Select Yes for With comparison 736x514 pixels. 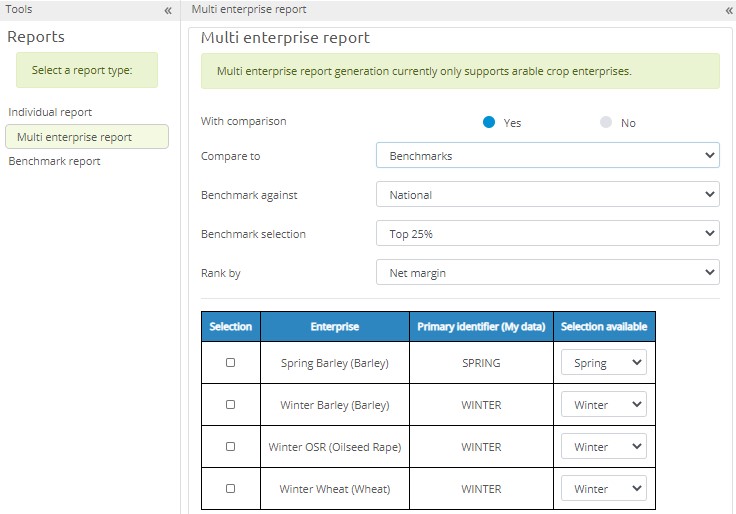(x=489, y=122)
